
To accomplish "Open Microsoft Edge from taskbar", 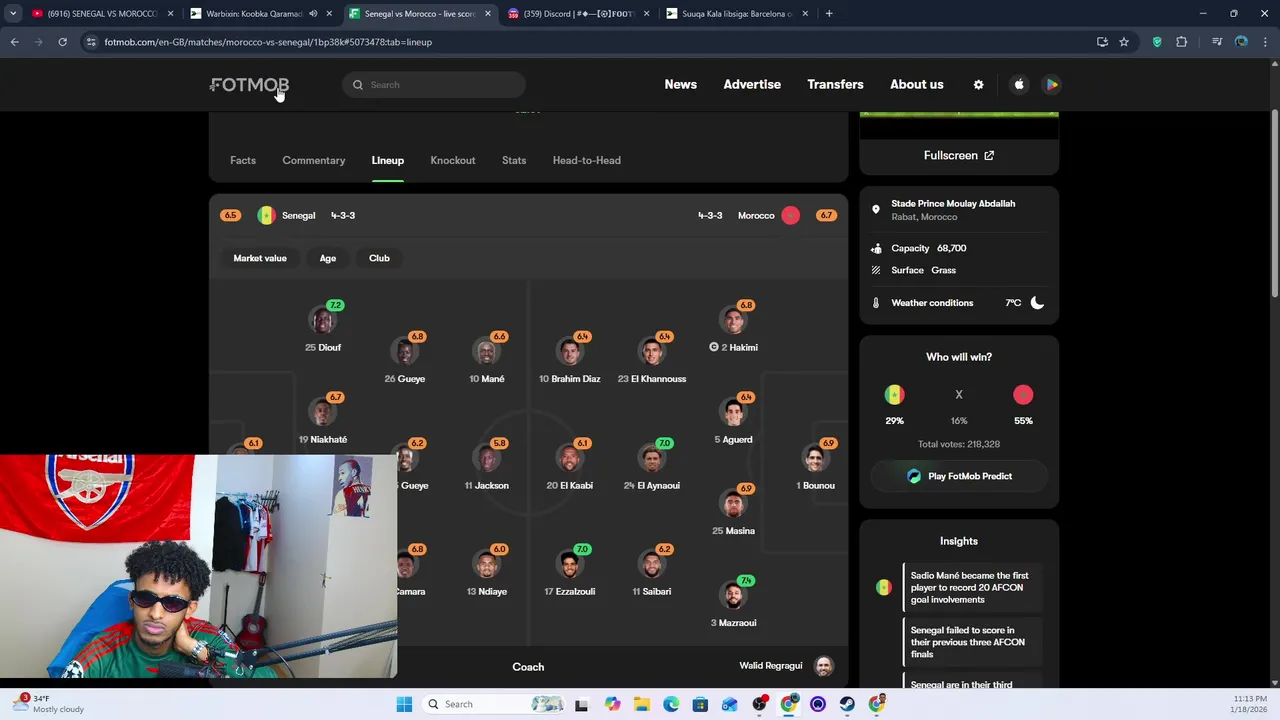I will click(671, 704).
